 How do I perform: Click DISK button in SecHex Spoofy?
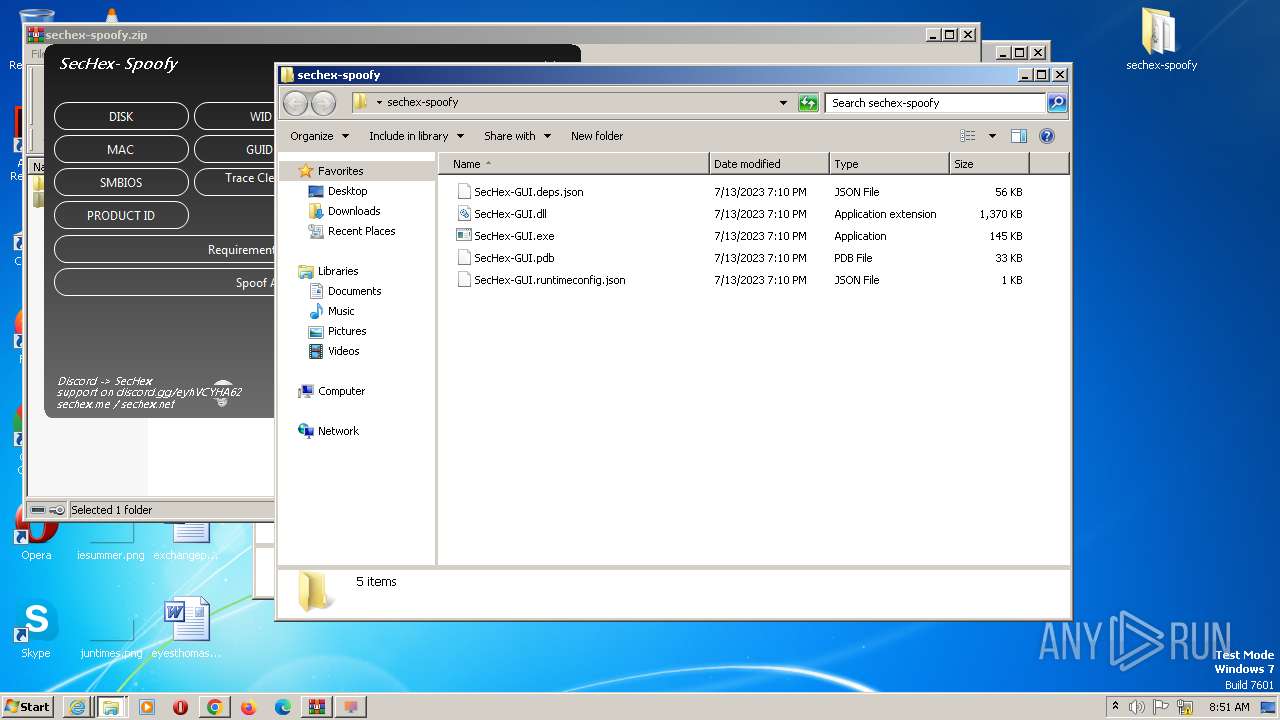click(x=121, y=116)
